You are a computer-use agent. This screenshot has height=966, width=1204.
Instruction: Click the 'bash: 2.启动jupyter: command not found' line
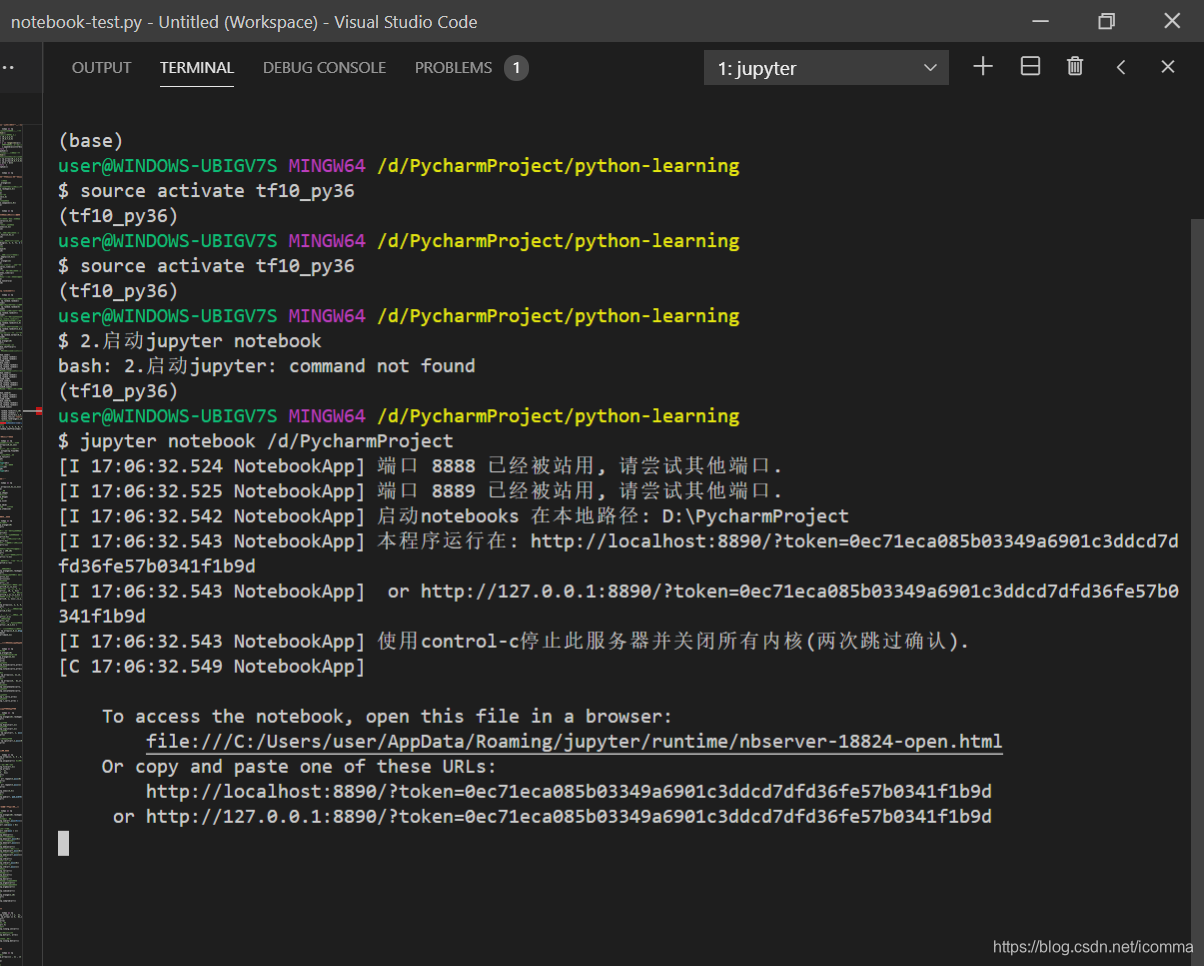[266, 366]
